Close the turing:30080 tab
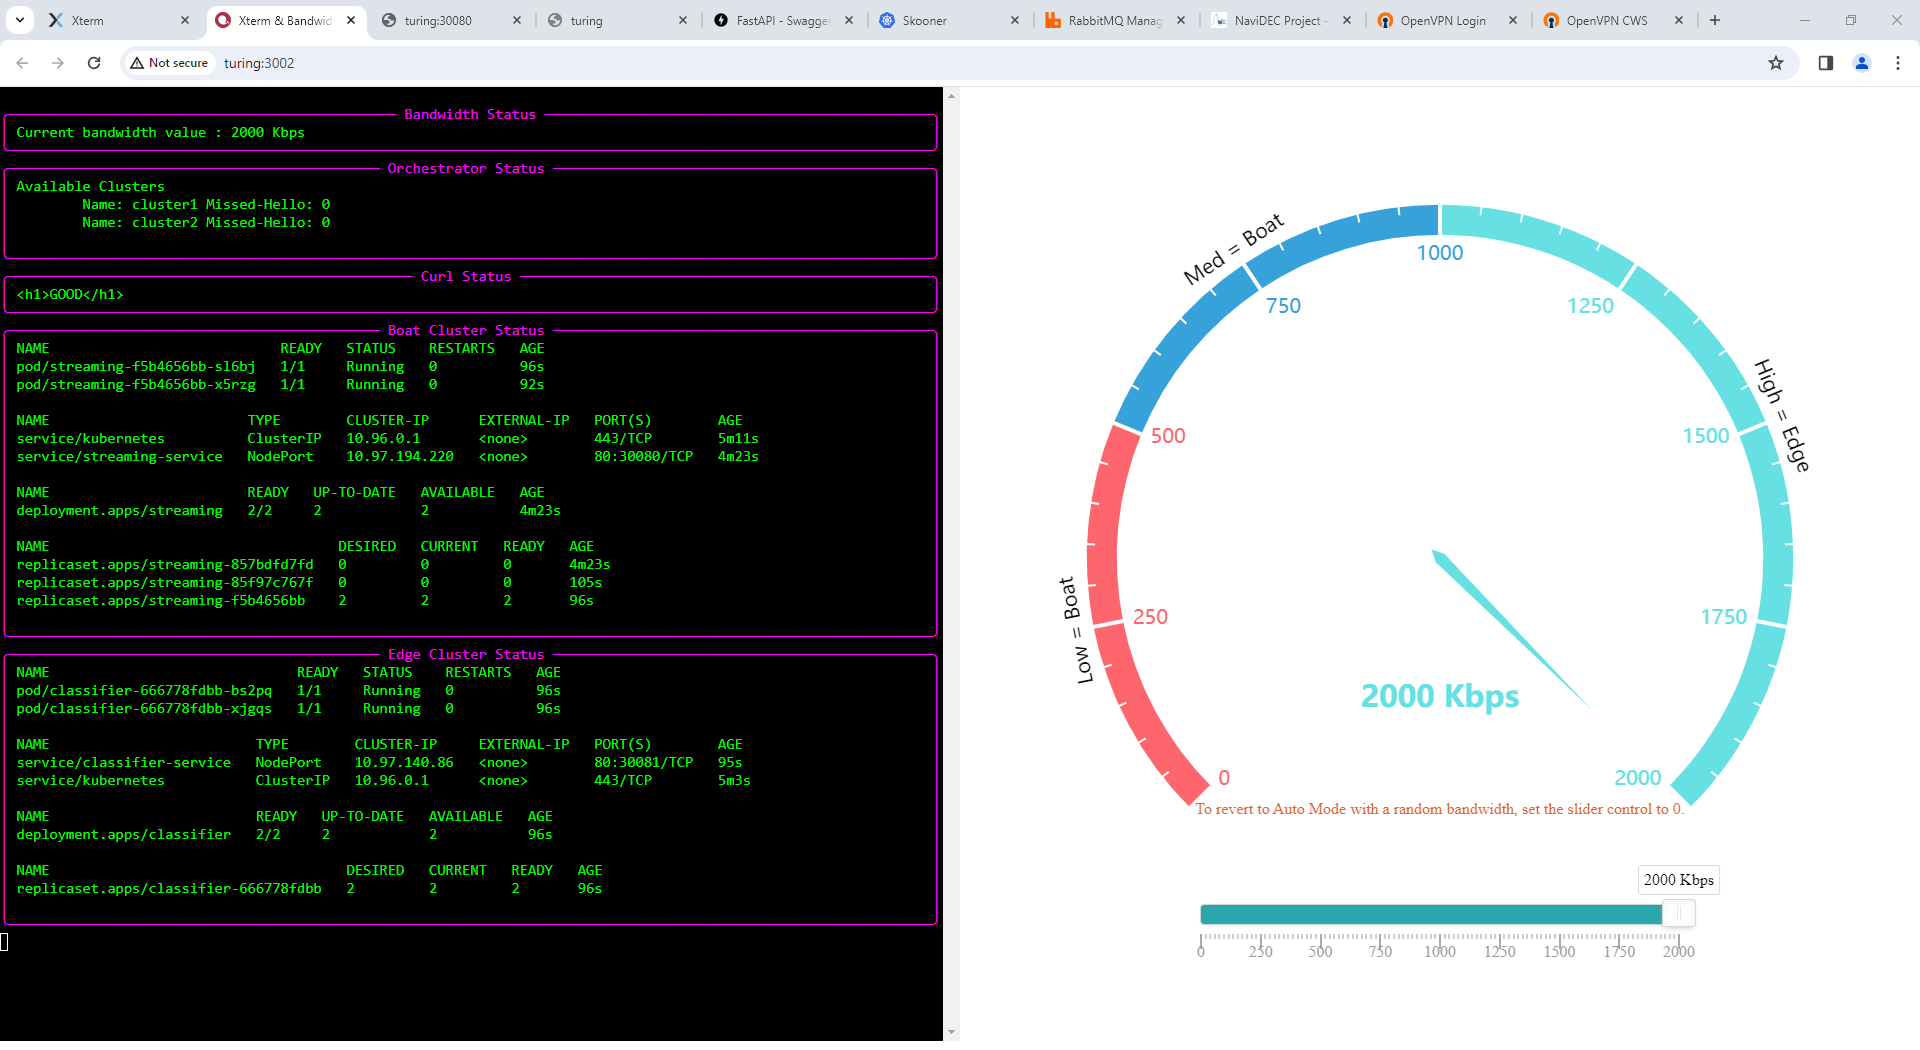1920x1050 pixels. click(x=517, y=20)
